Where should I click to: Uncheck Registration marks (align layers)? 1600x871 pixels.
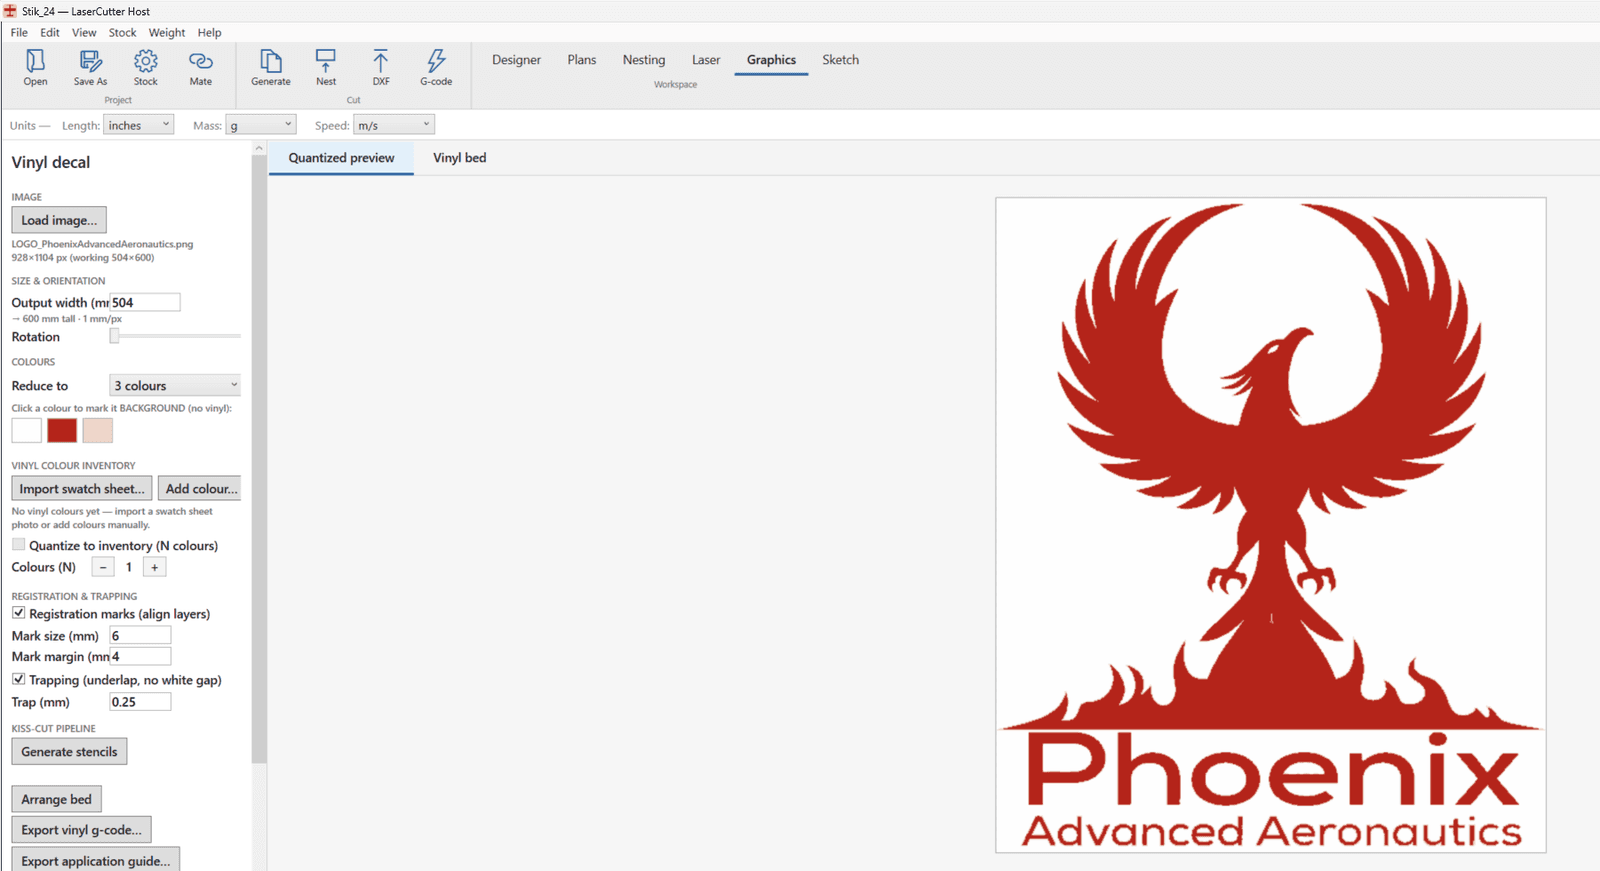[x=19, y=613]
